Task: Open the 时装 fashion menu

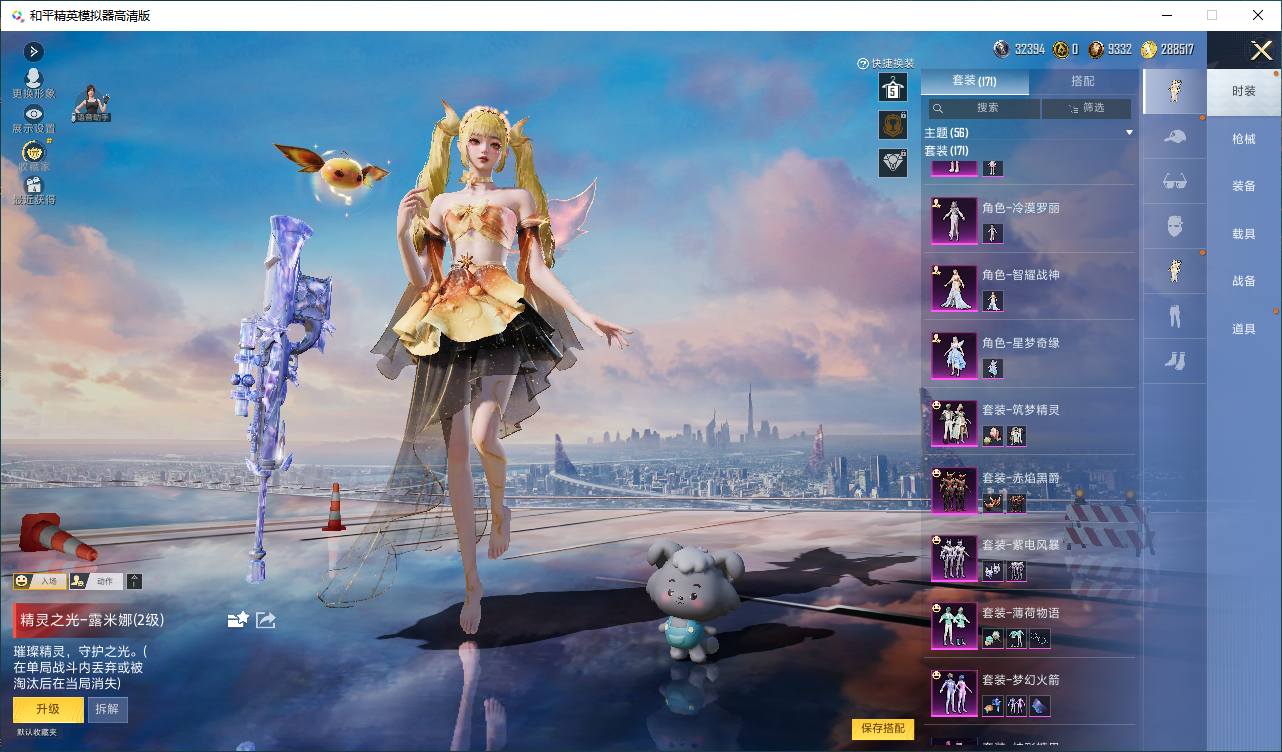Action: [x=1243, y=91]
